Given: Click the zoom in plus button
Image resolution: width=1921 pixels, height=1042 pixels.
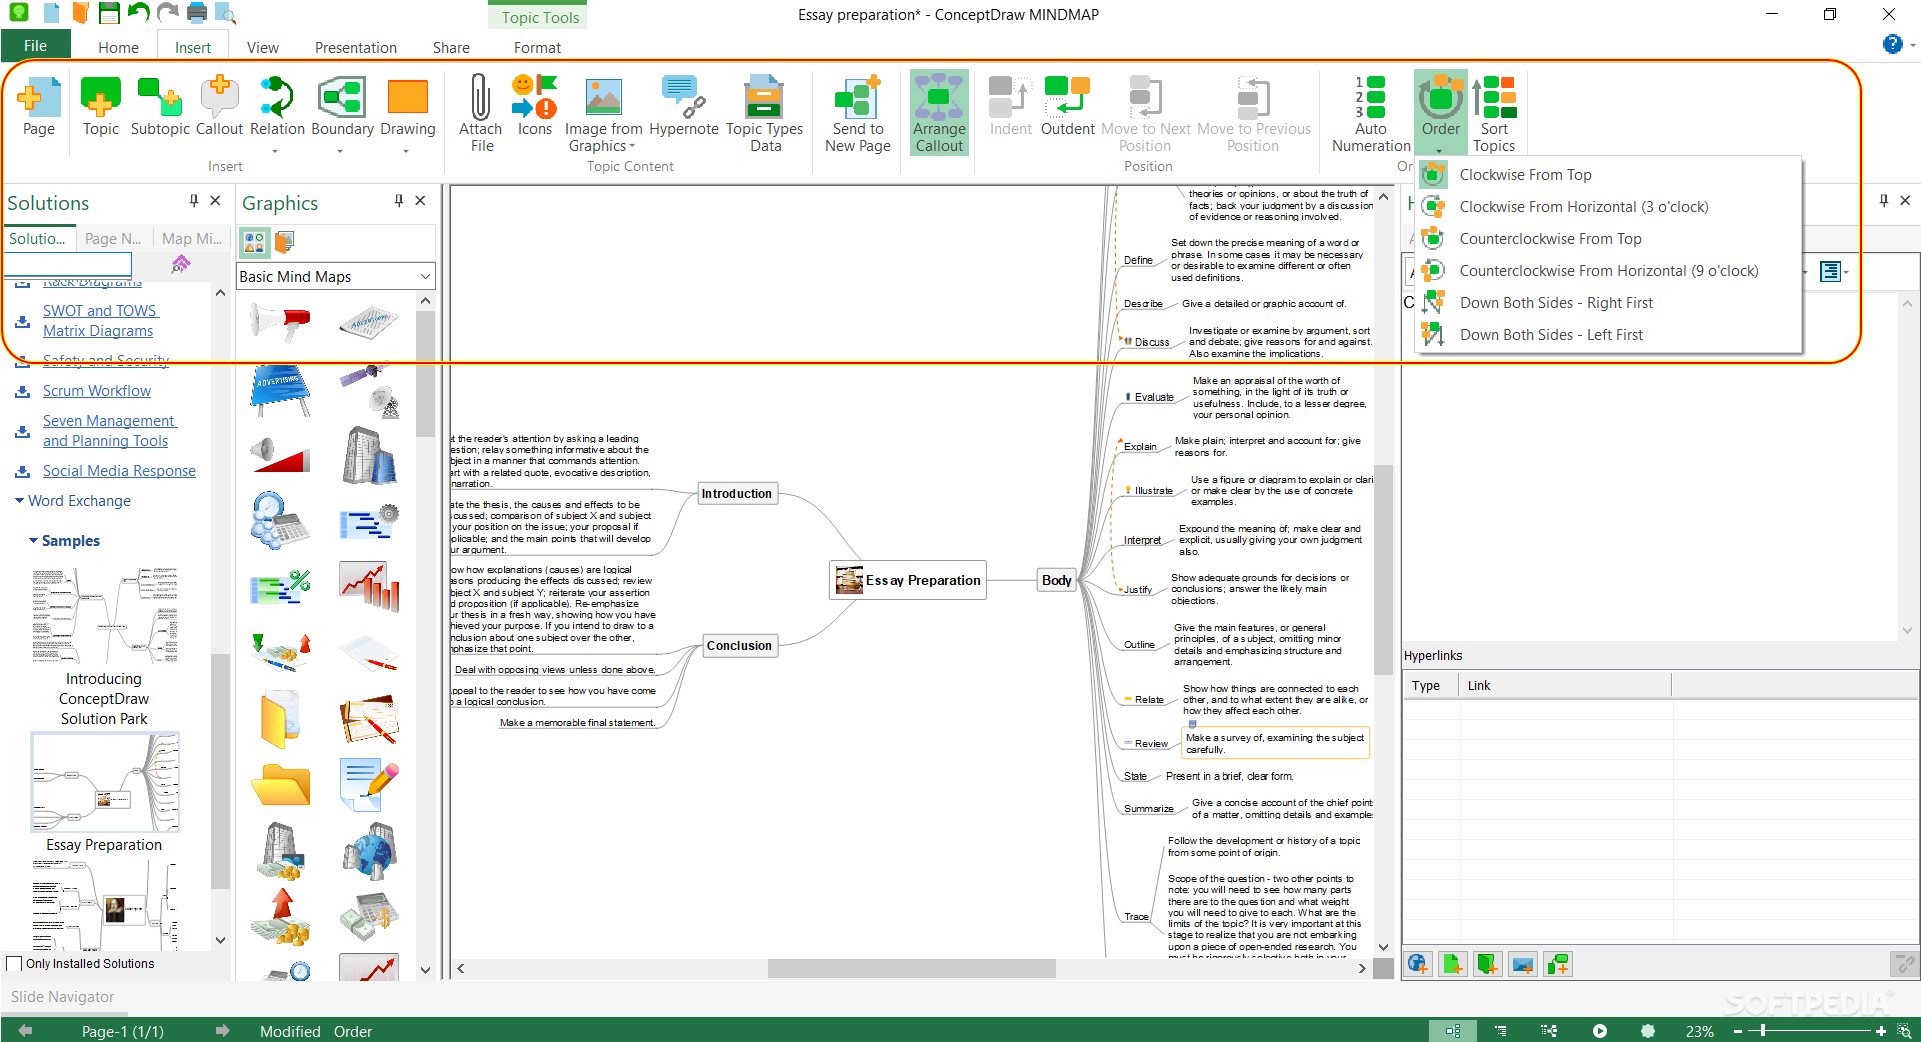Looking at the screenshot, I should [1881, 1031].
